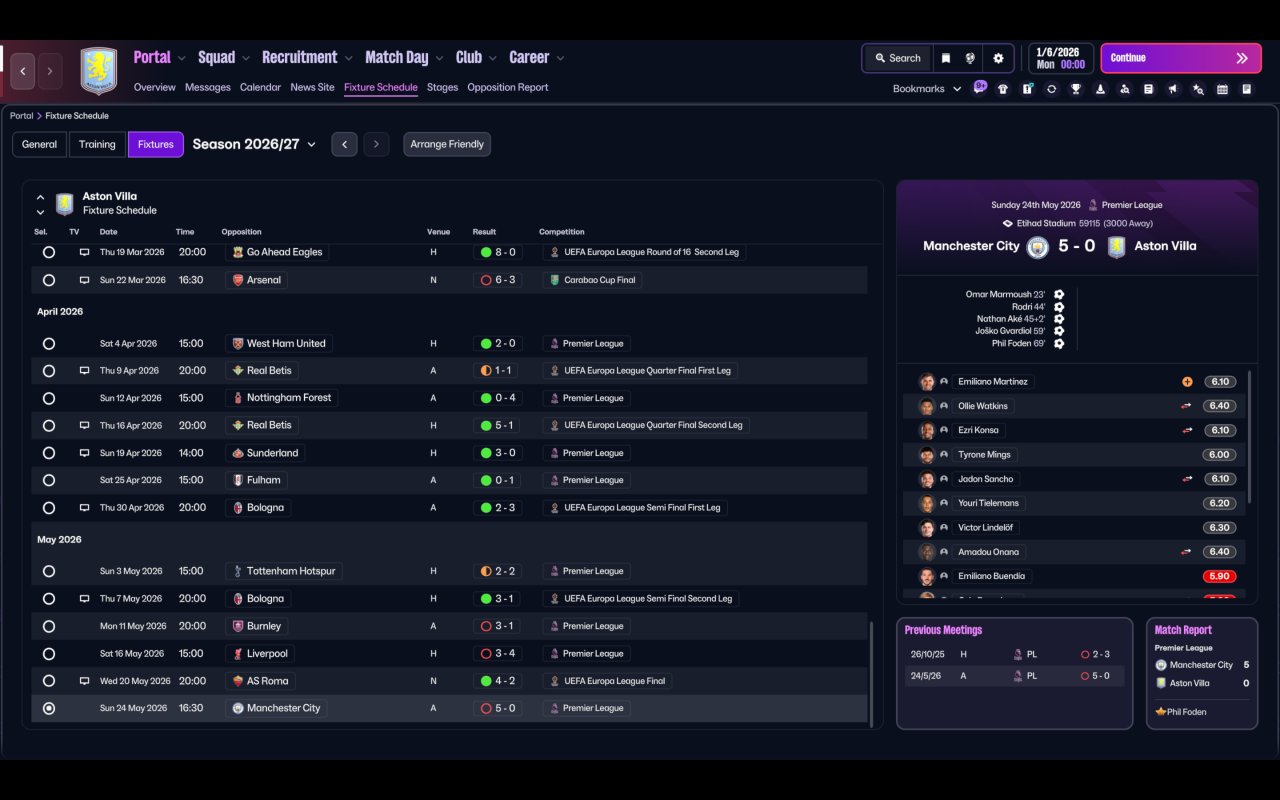This screenshot has height=800, width=1280.
Task: Open the News Site tab
Action: click(x=312, y=88)
